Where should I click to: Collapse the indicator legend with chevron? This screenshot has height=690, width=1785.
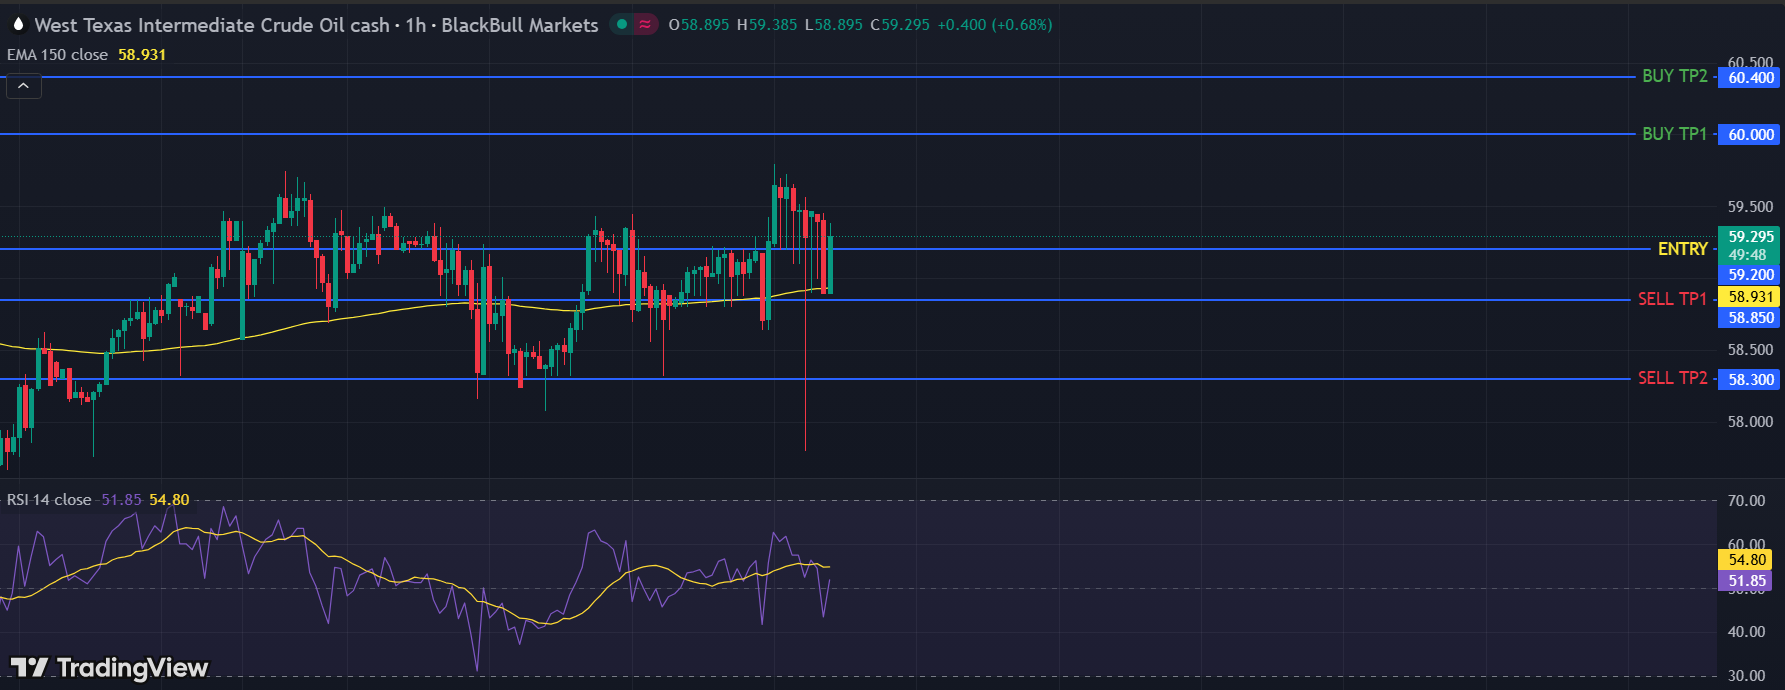pyautogui.click(x=24, y=86)
